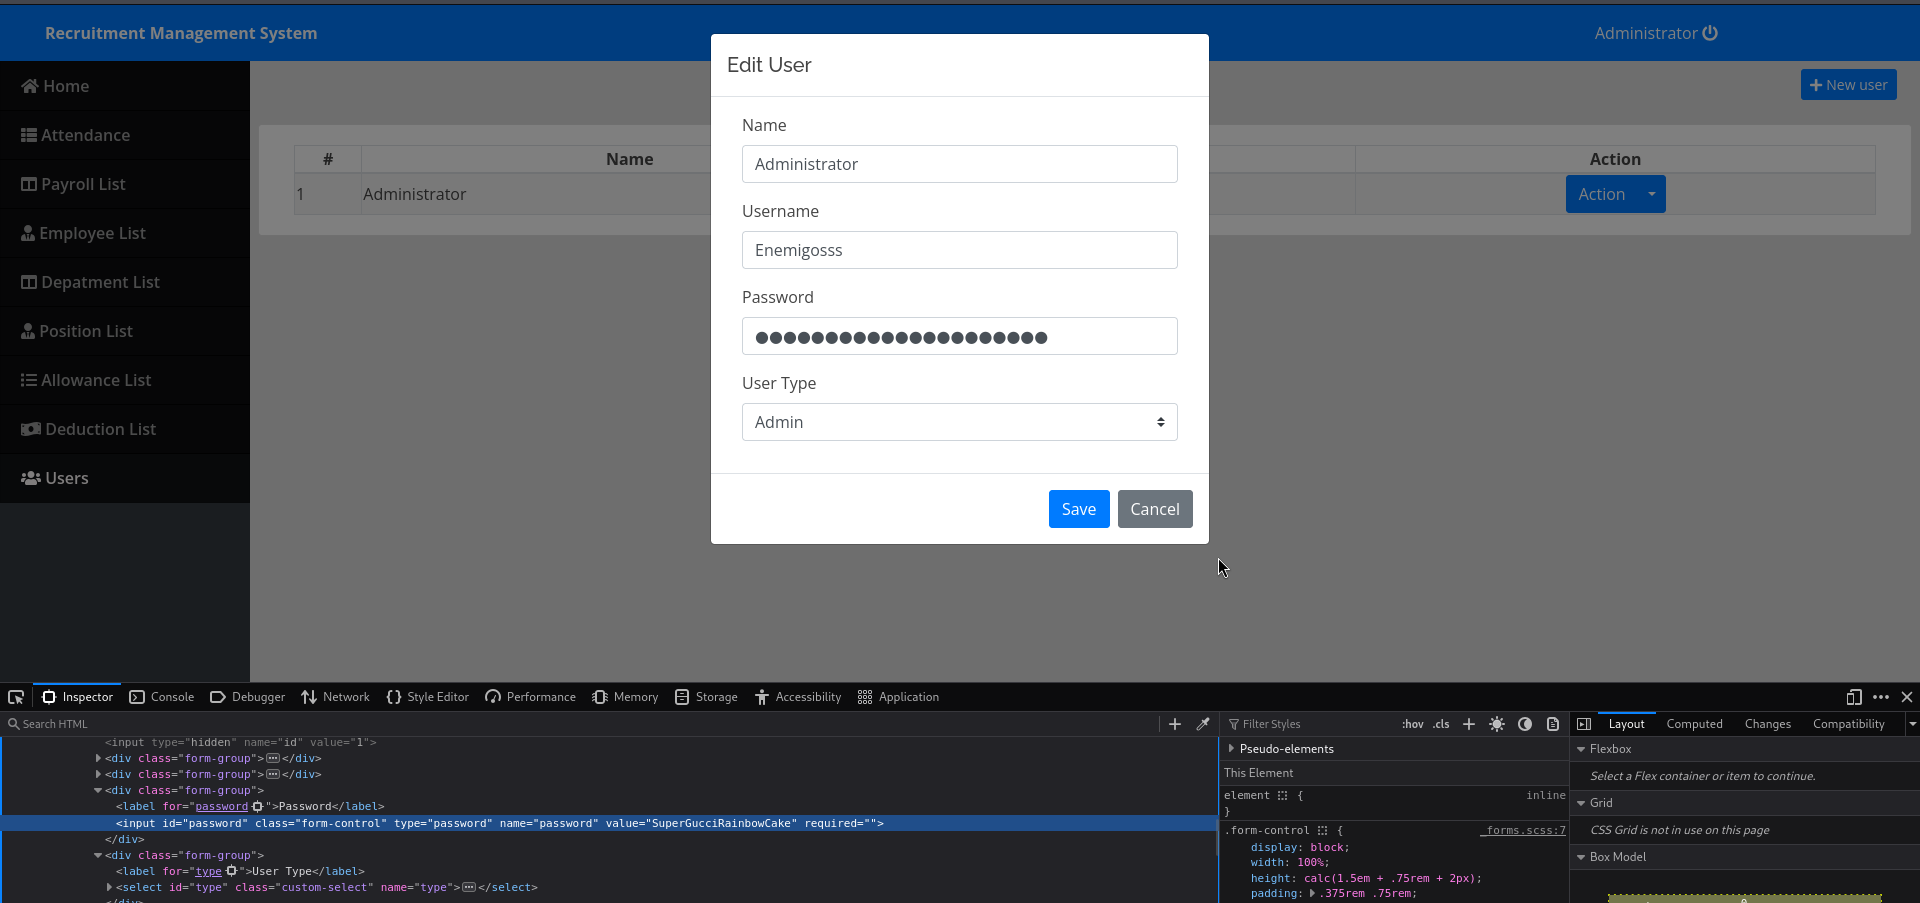Screen dimensions: 1920x903
Task: Toggle the :hov pseudo-class panel
Action: tap(1412, 724)
